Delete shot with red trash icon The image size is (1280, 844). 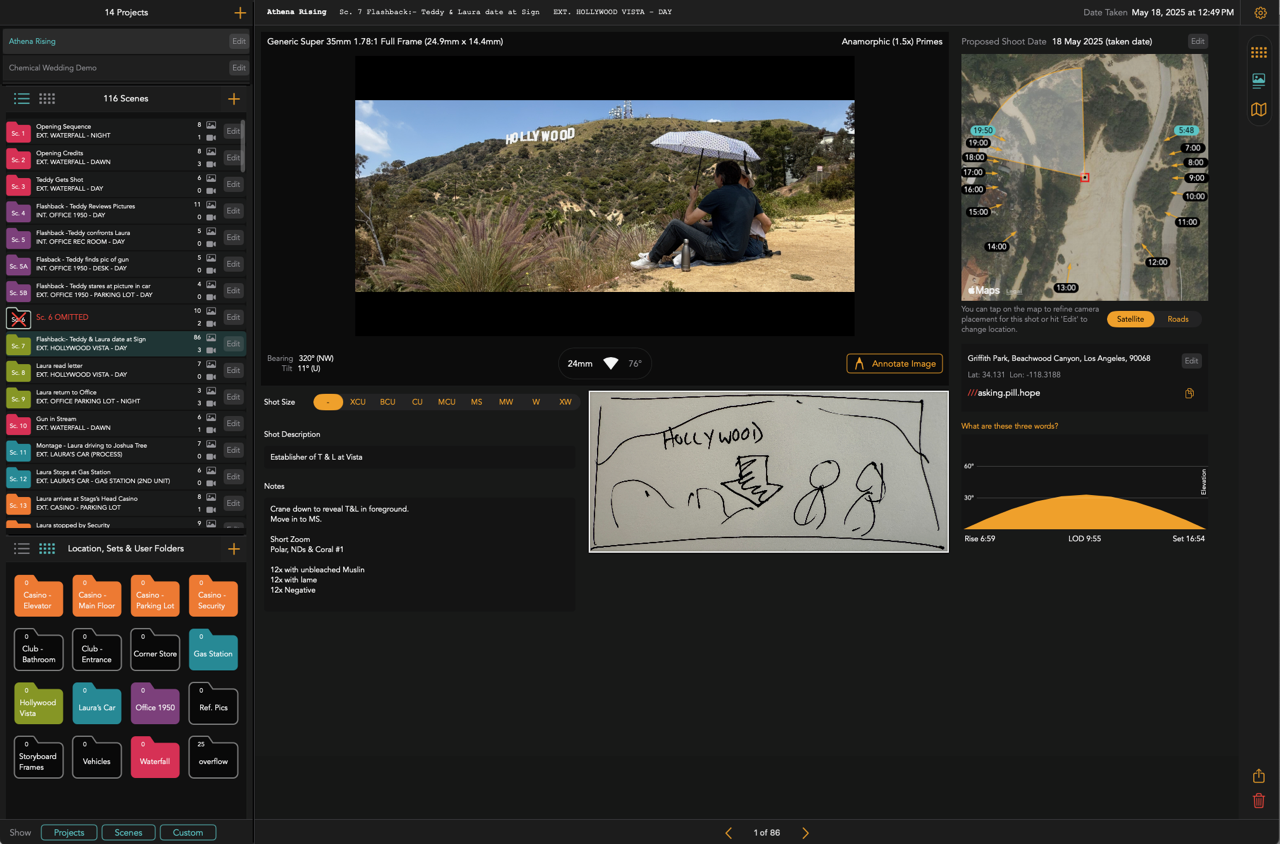coord(1259,801)
